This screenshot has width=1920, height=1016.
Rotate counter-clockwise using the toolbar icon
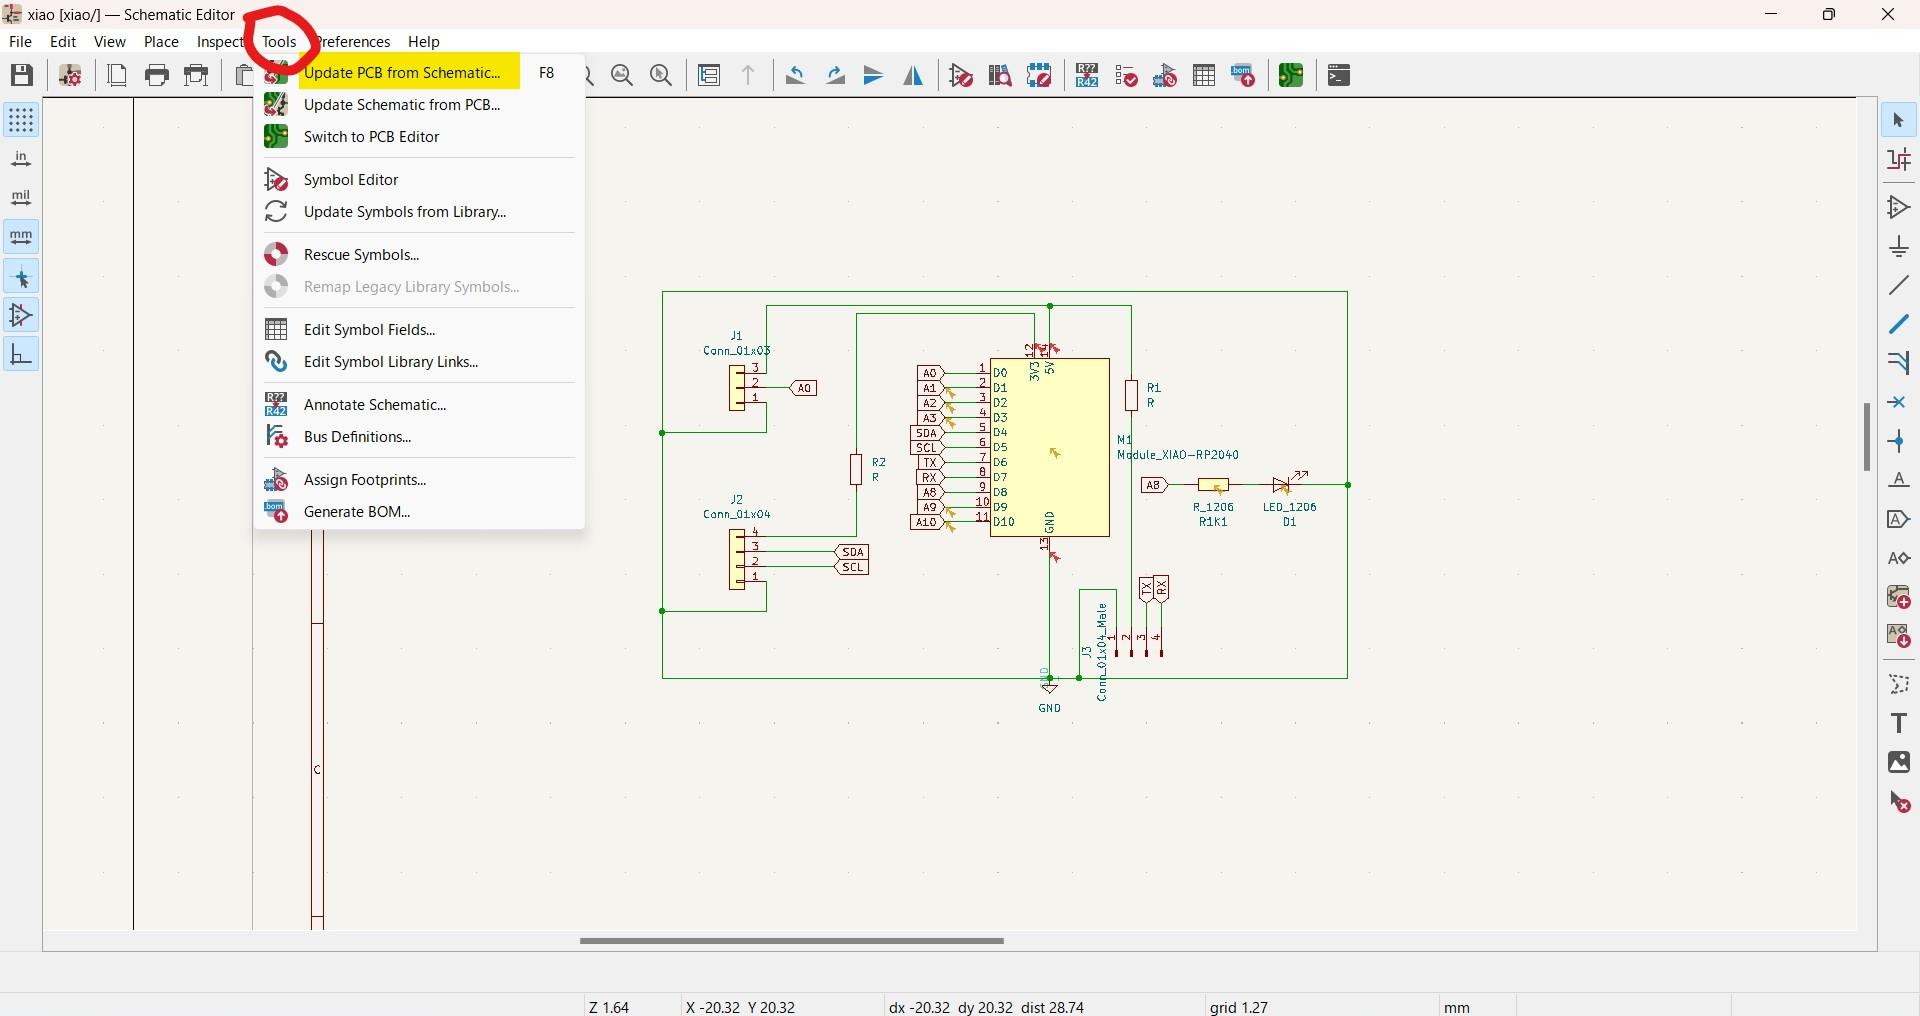(x=797, y=76)
